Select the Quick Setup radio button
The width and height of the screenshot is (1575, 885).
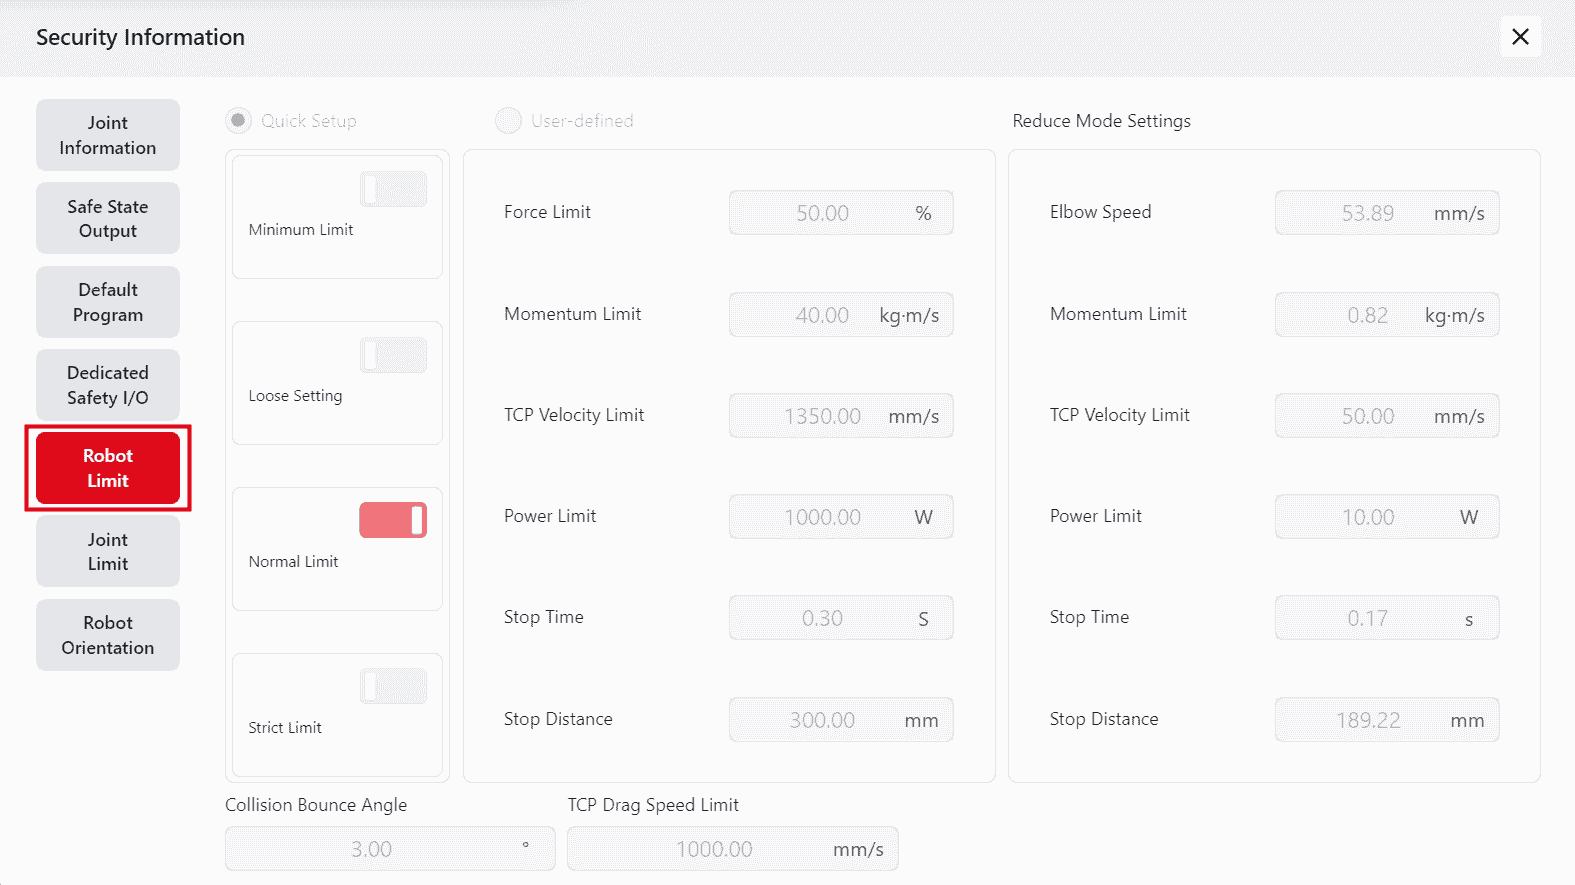239,121
